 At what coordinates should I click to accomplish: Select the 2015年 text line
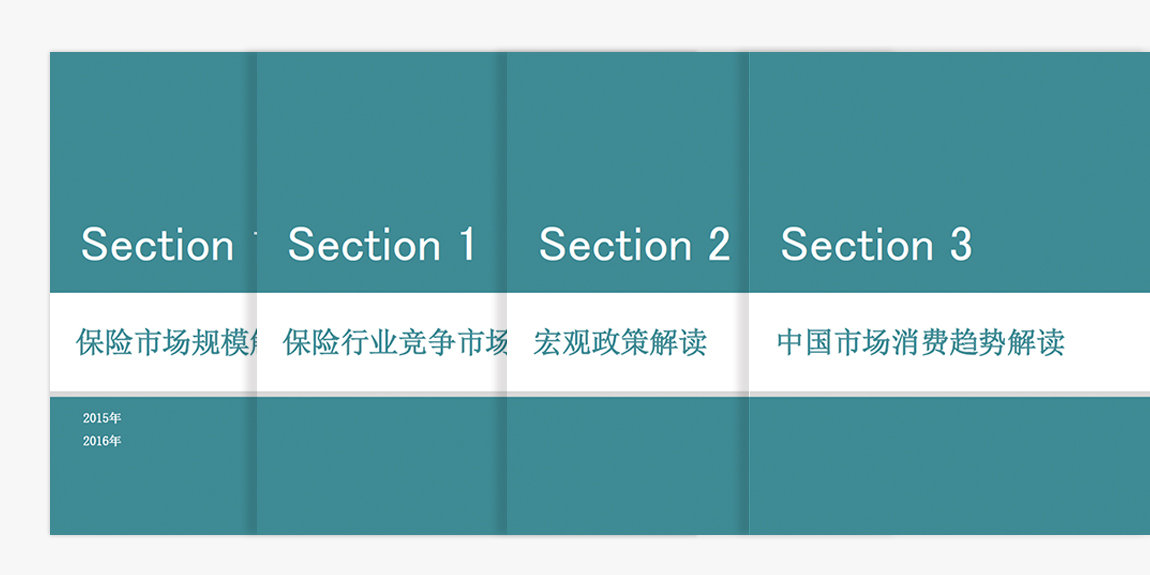point(102,418)
